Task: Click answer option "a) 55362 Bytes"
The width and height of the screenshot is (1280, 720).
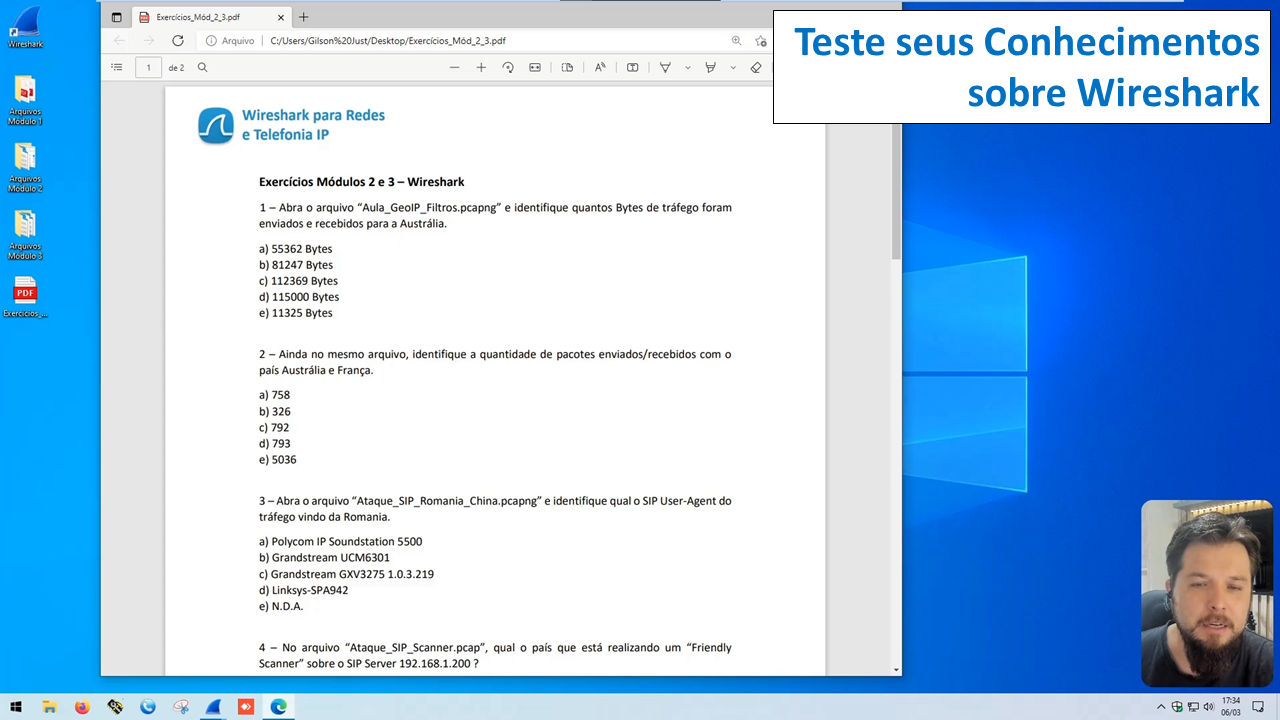Action: coord(296,249)
